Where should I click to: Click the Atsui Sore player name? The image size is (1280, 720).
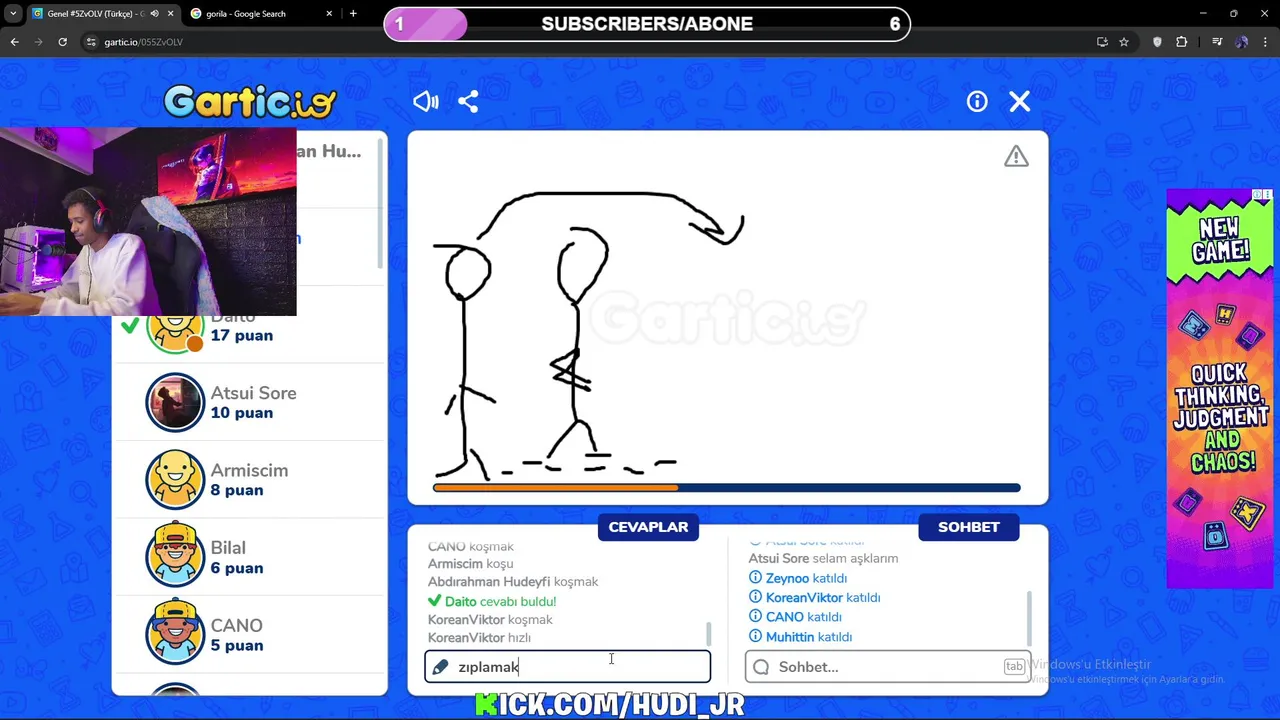253,393
